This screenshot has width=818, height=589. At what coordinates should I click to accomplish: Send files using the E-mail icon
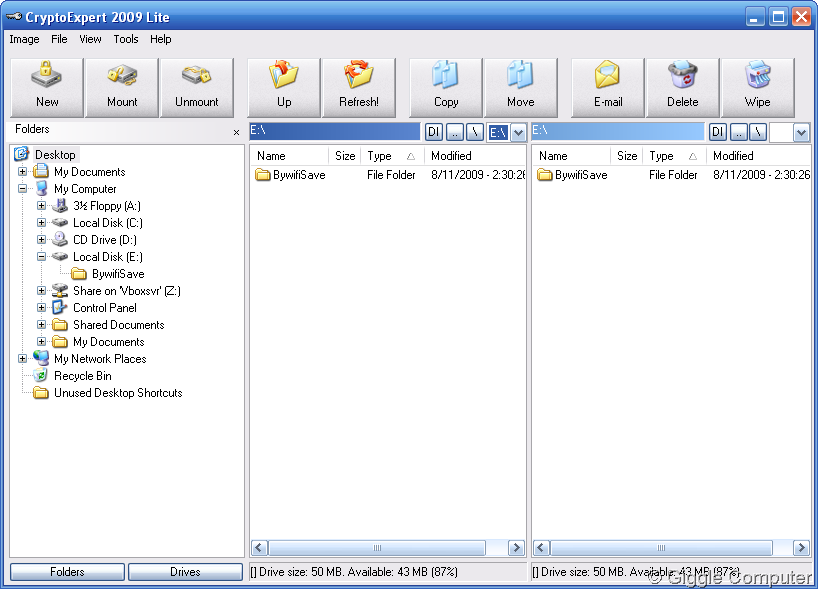(x=608, y=87)
